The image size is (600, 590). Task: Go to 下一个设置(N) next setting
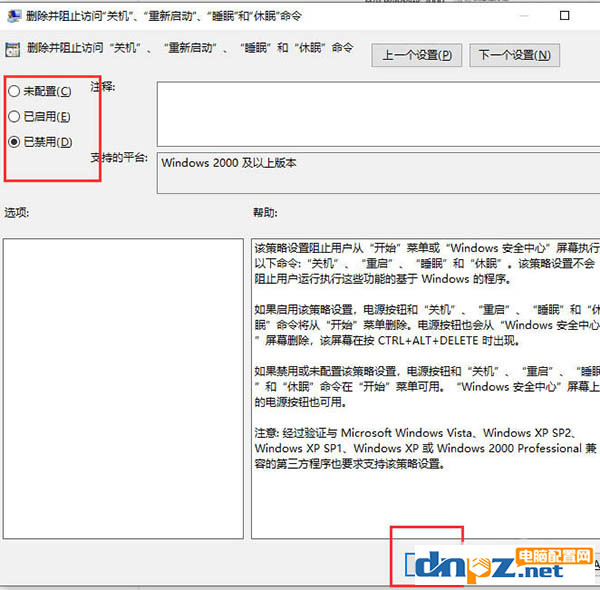(x=515, y=55)
